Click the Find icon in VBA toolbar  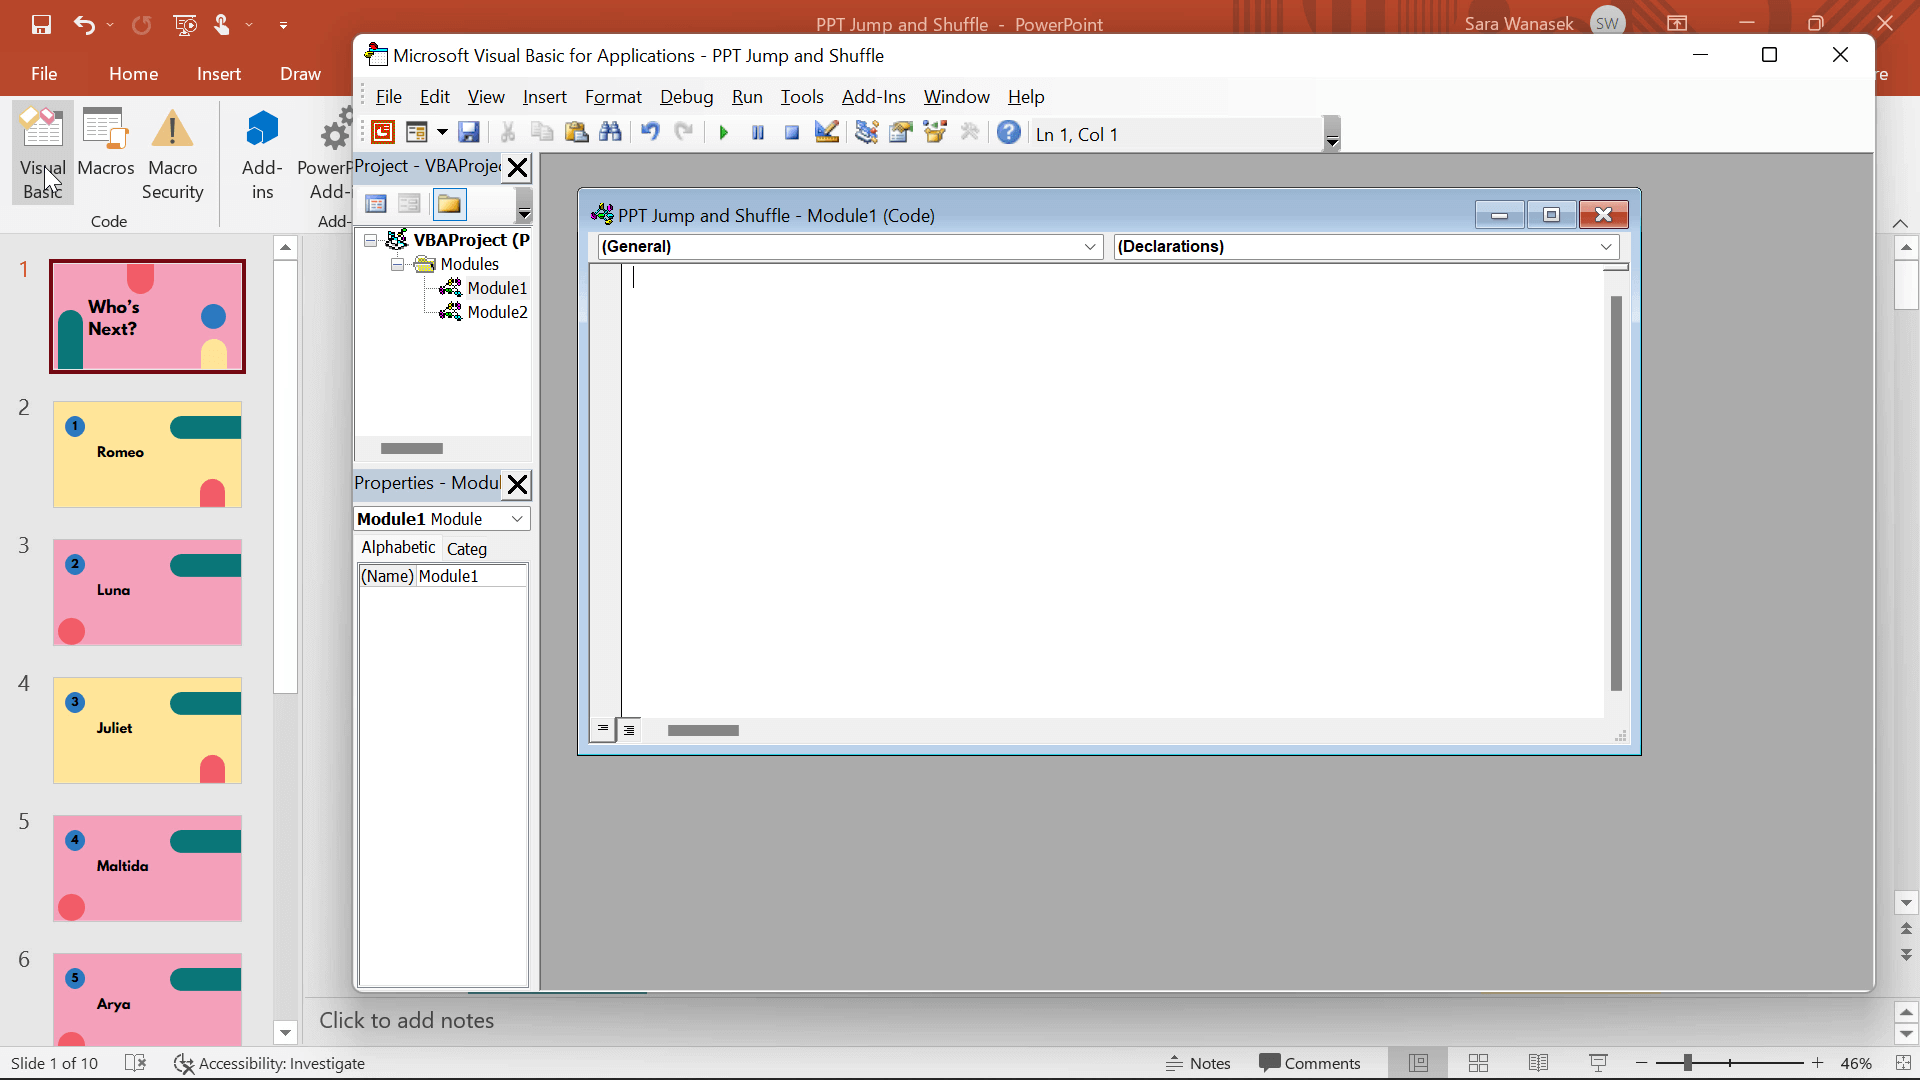pos(611,133)
